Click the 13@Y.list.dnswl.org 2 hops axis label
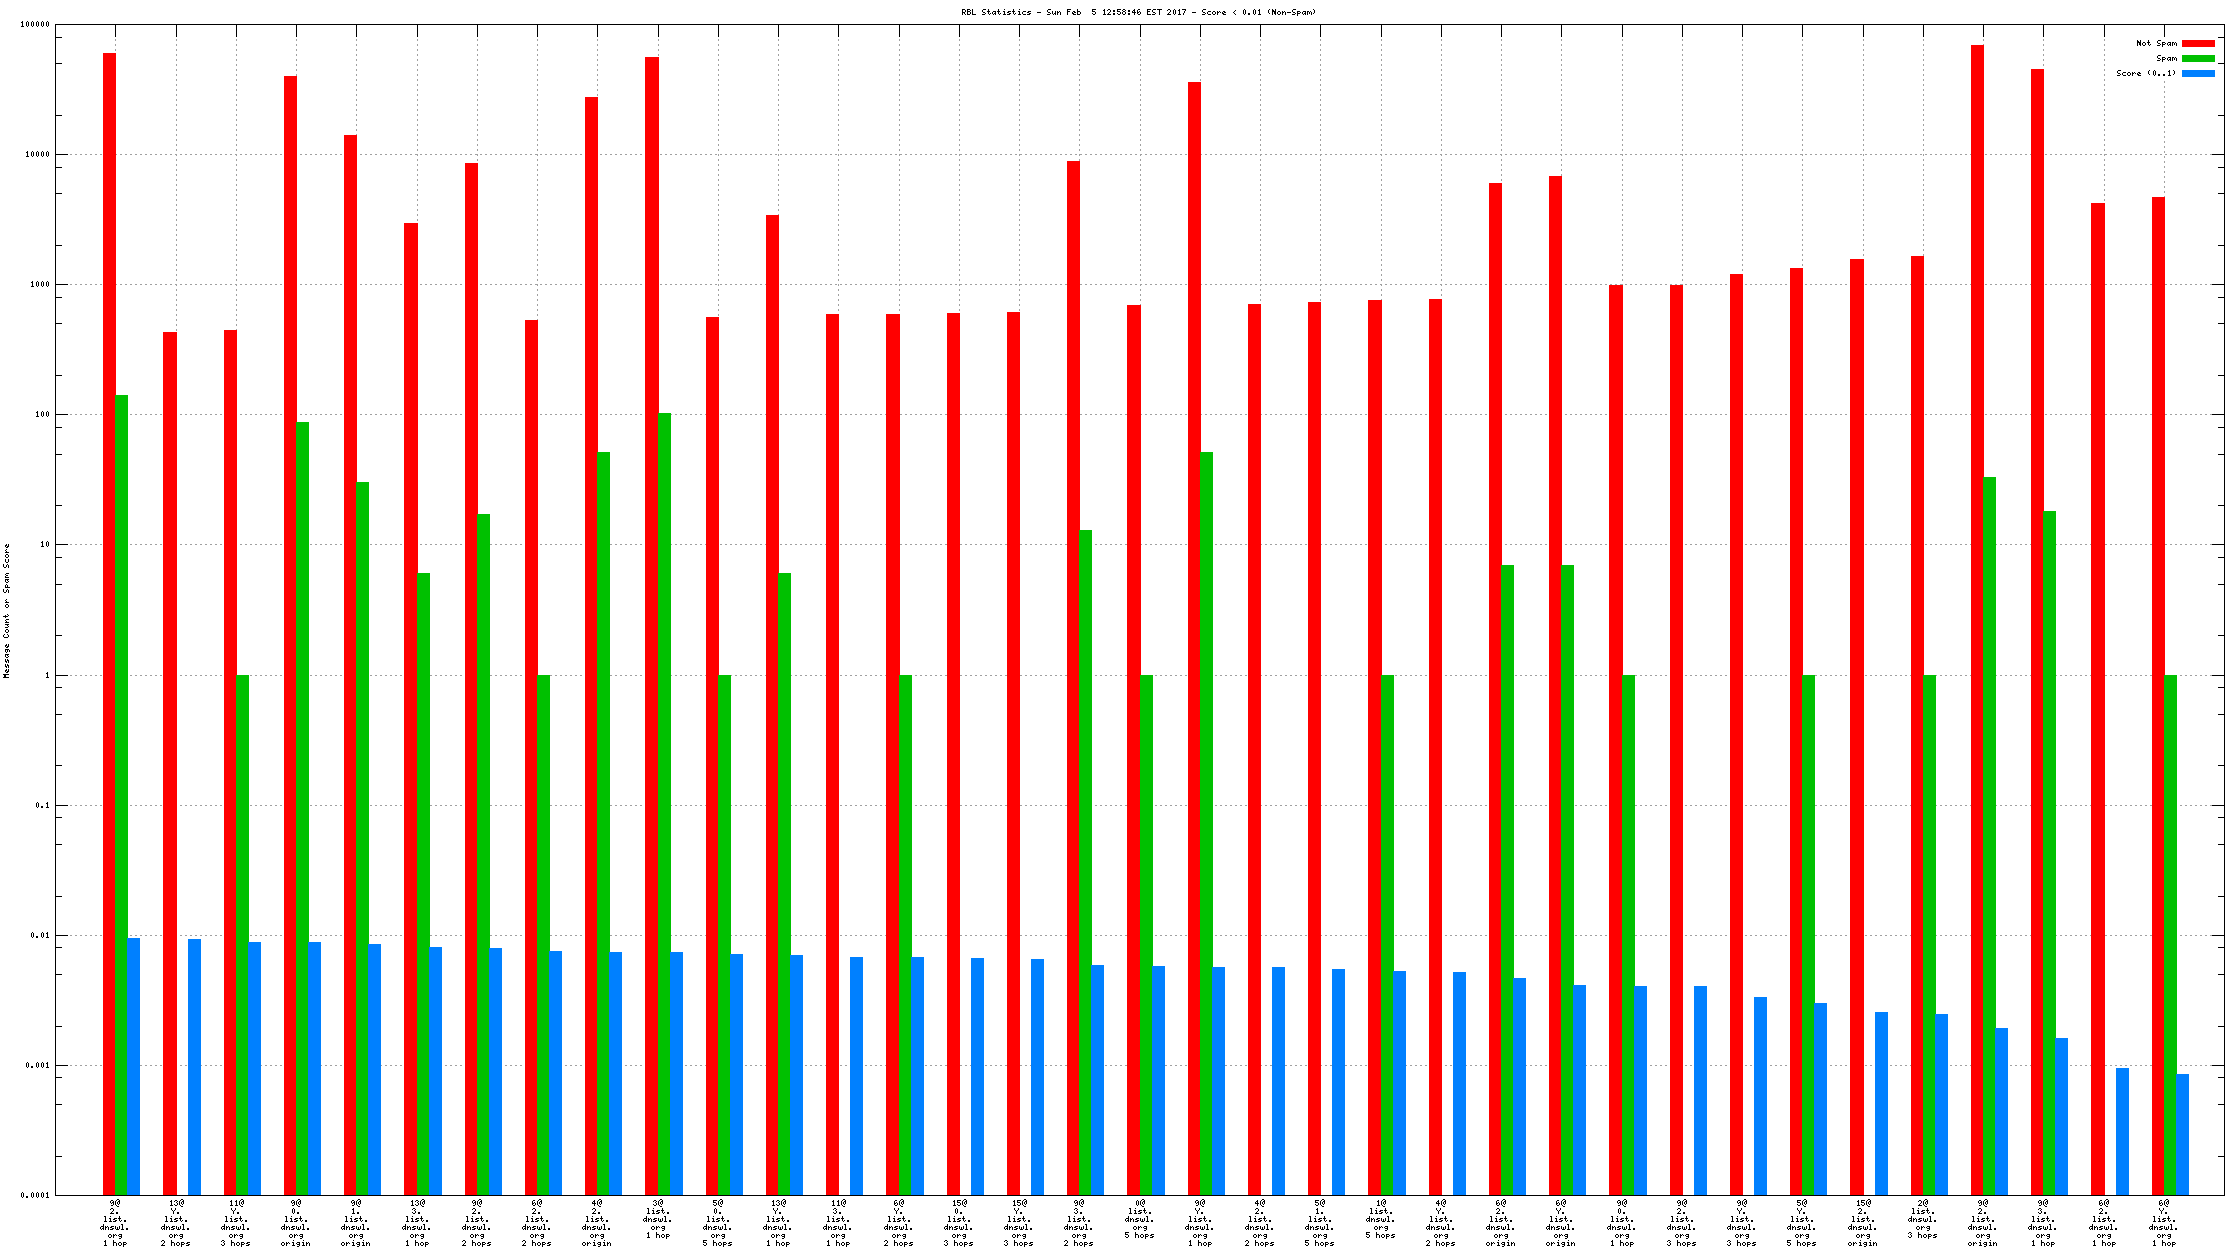 click(x=176, y=1223)
